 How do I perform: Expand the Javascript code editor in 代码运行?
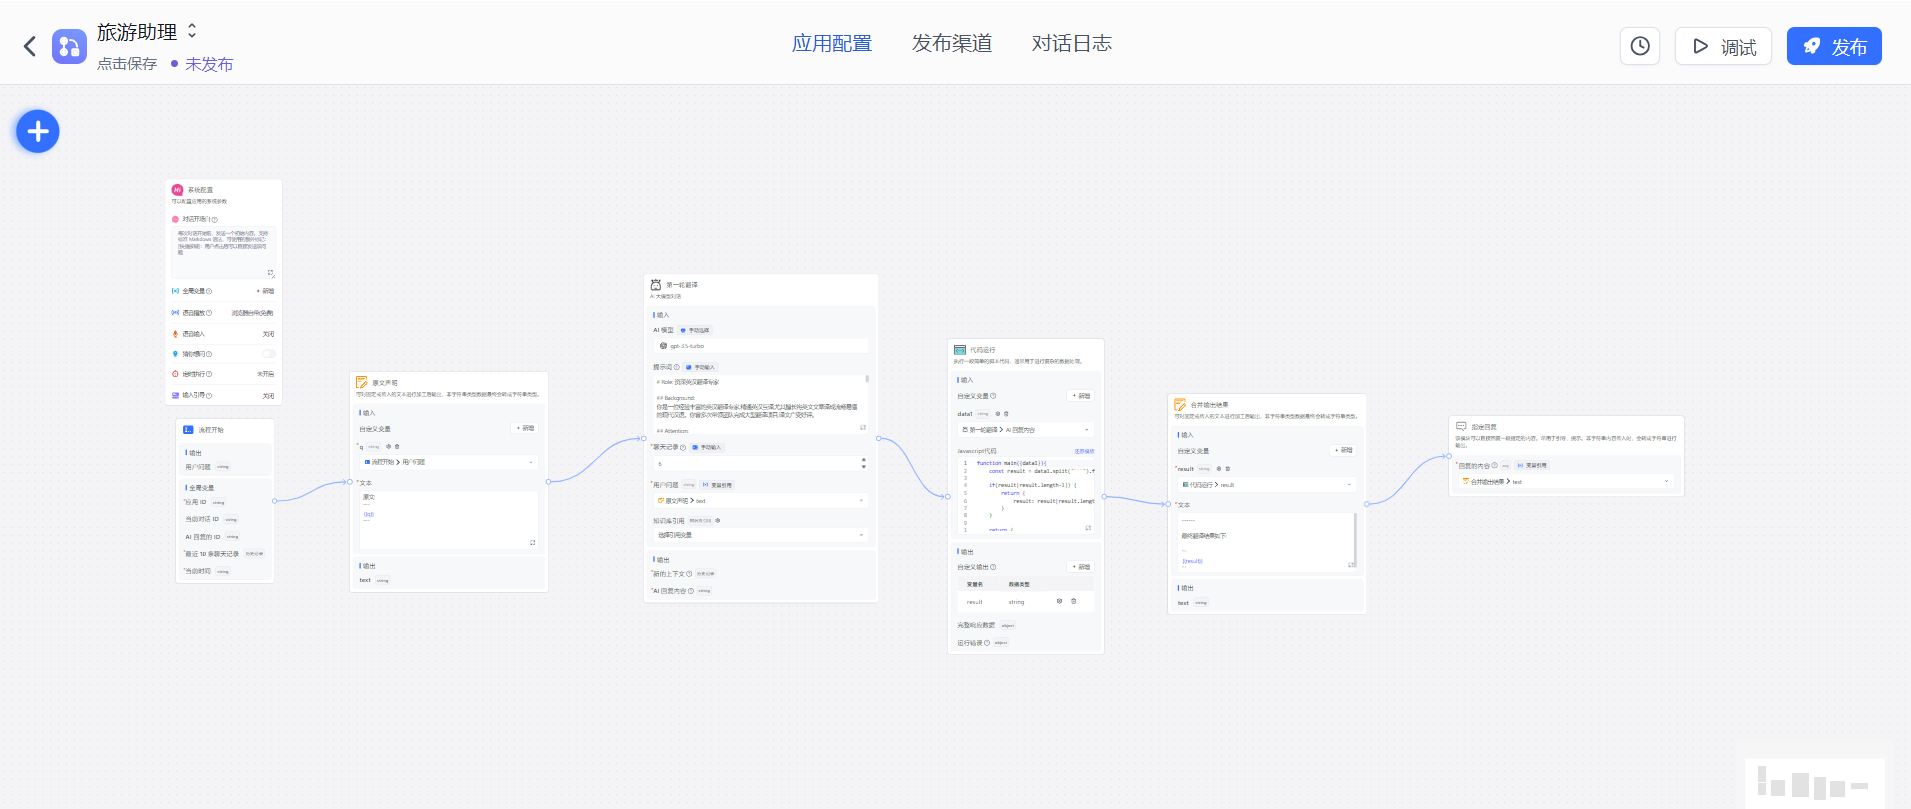tap(1088, 526)
